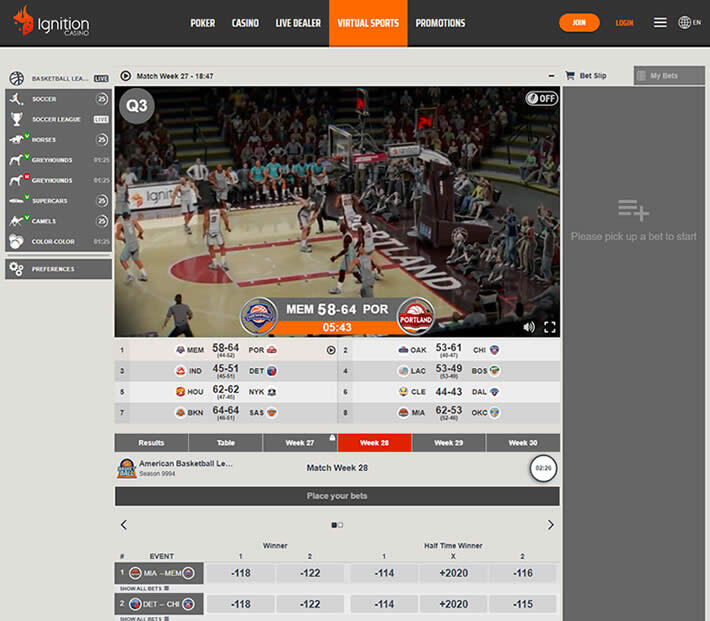Select Camels in the sidebar
710x621 pixels.
point(59,221)
